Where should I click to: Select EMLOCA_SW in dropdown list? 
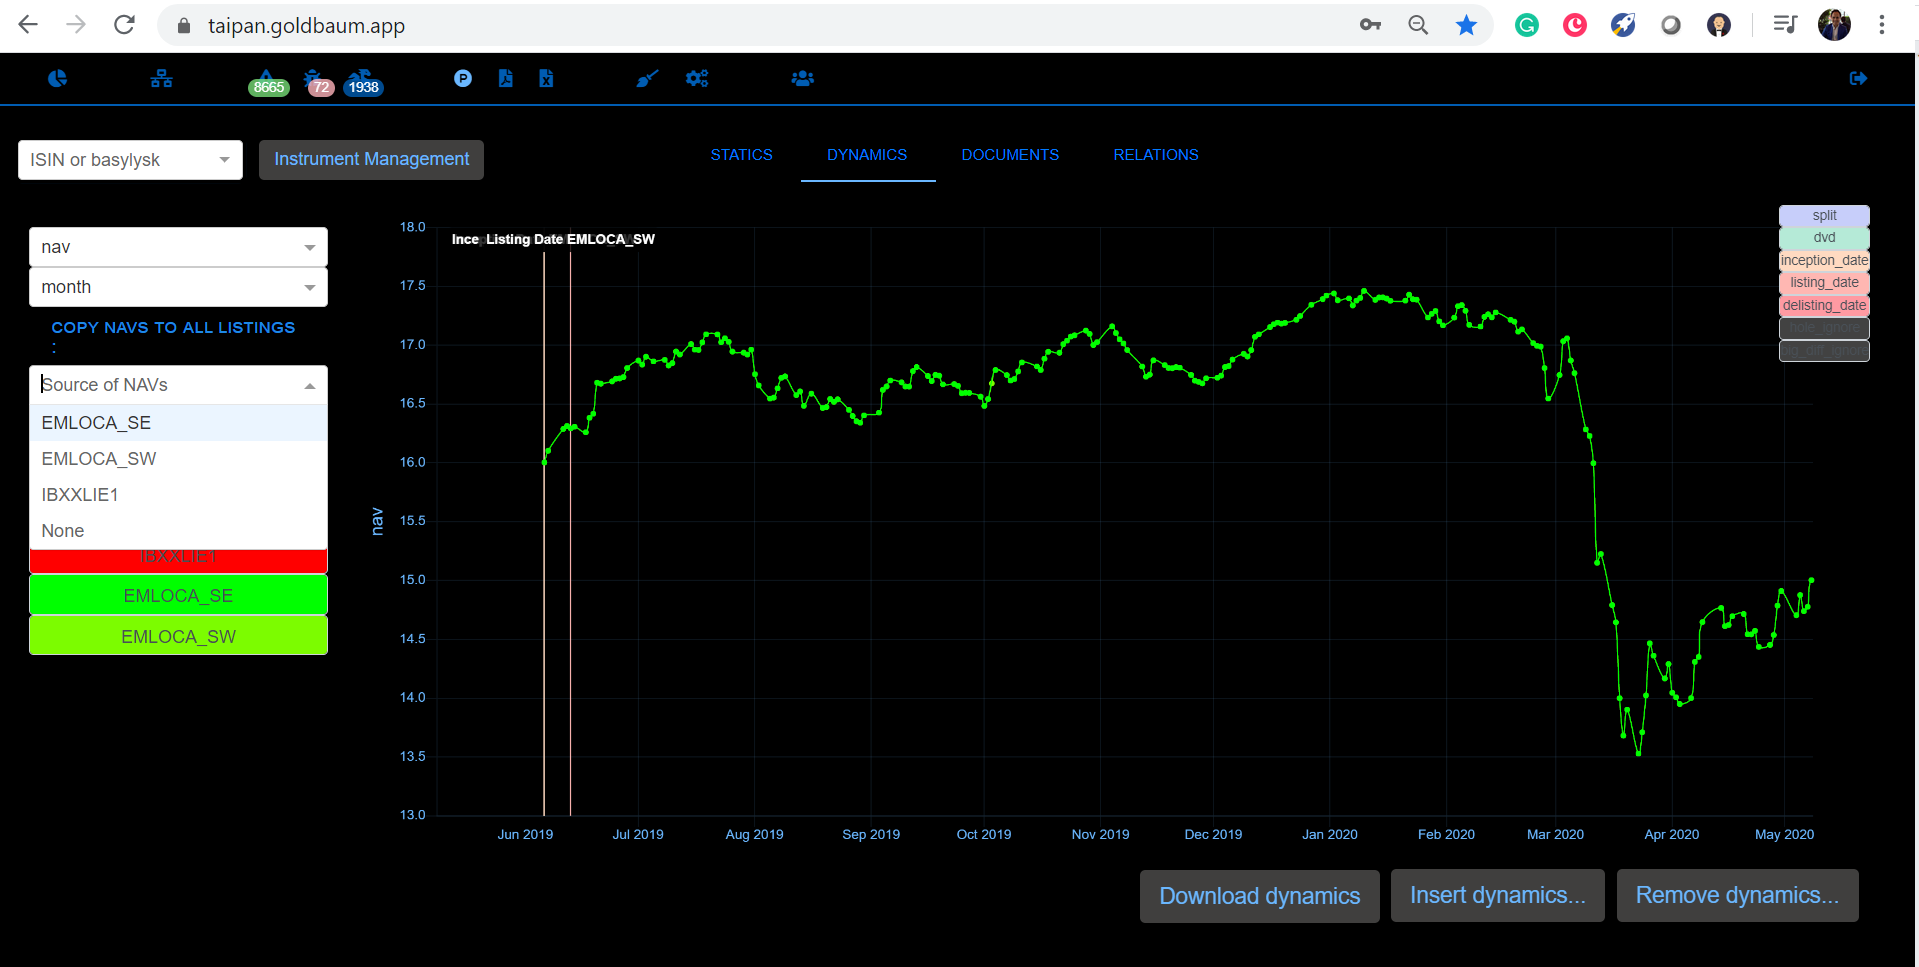(178, 459)
